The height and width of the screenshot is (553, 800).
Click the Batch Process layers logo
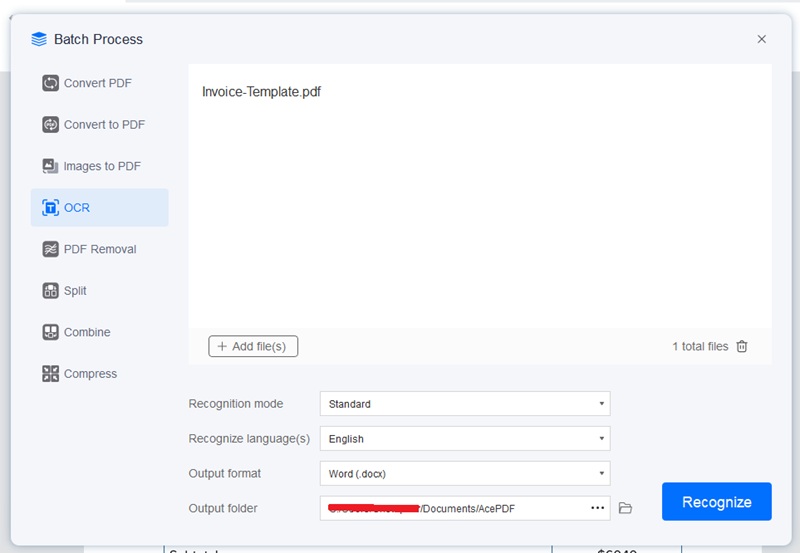tap(39, 39)
